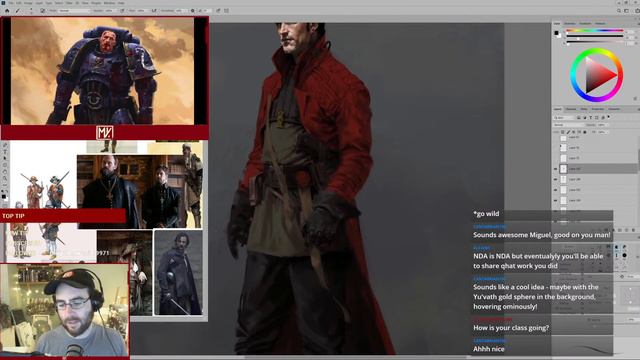
Task: Toggle pressure for opacity button
Action: click(122, 11)
